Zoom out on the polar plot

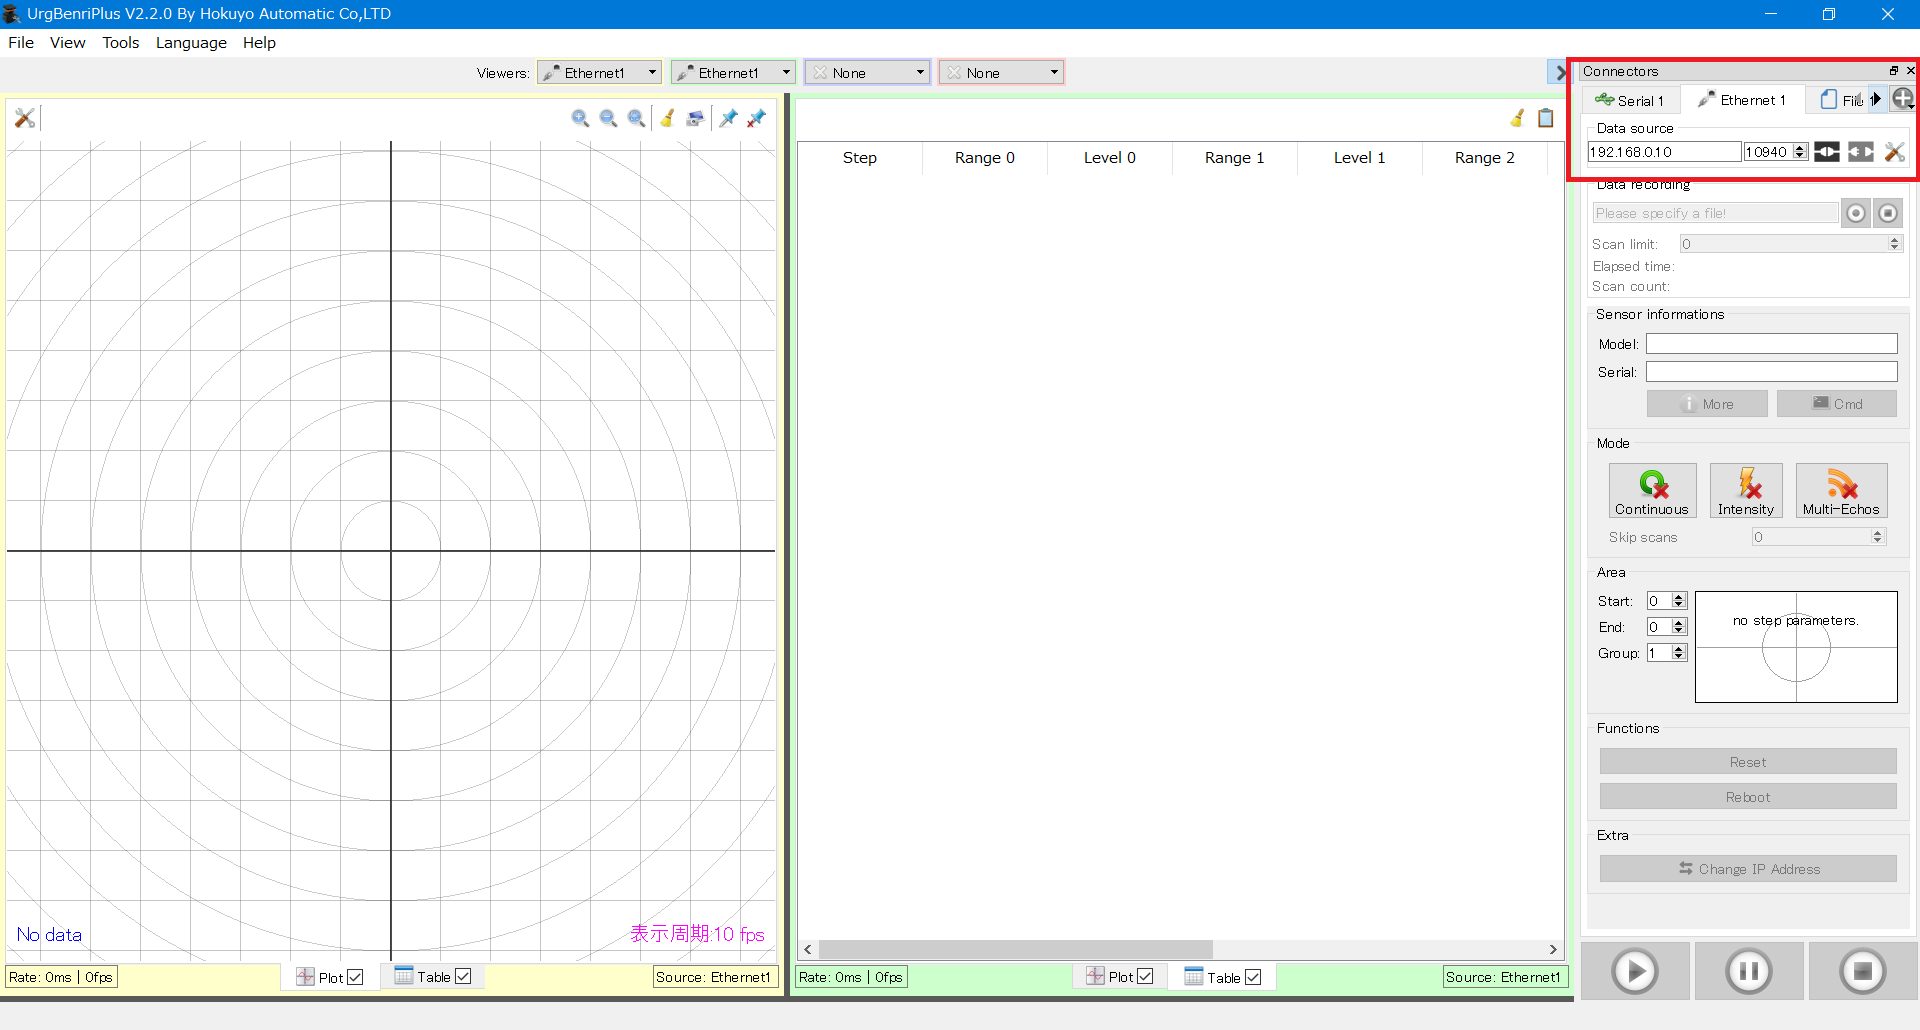[608, 118]
